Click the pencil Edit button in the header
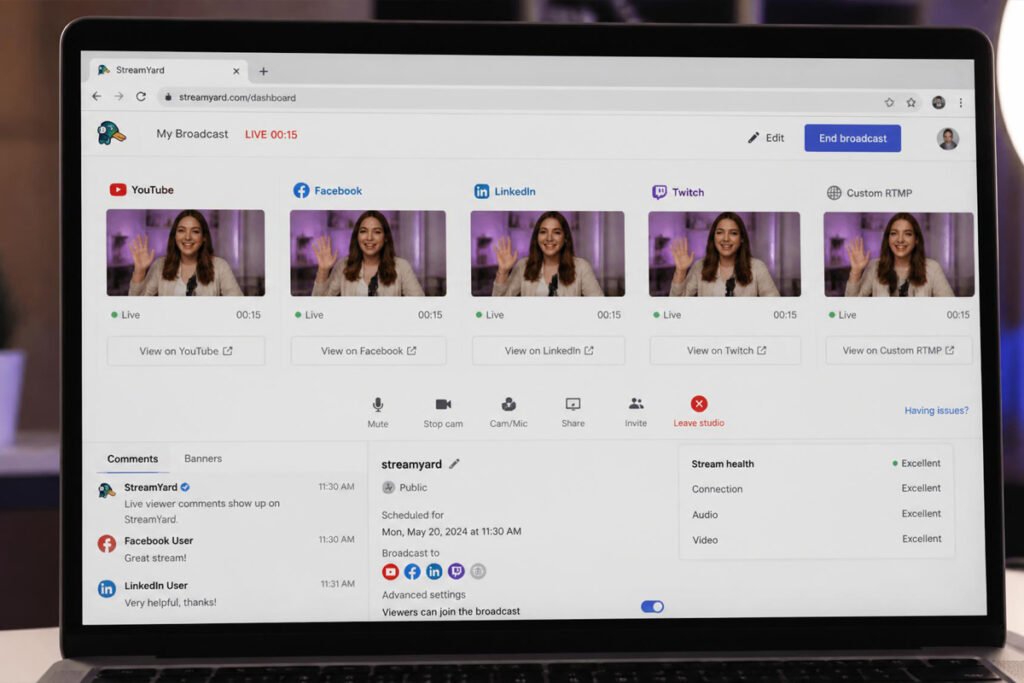 (766, 138)
